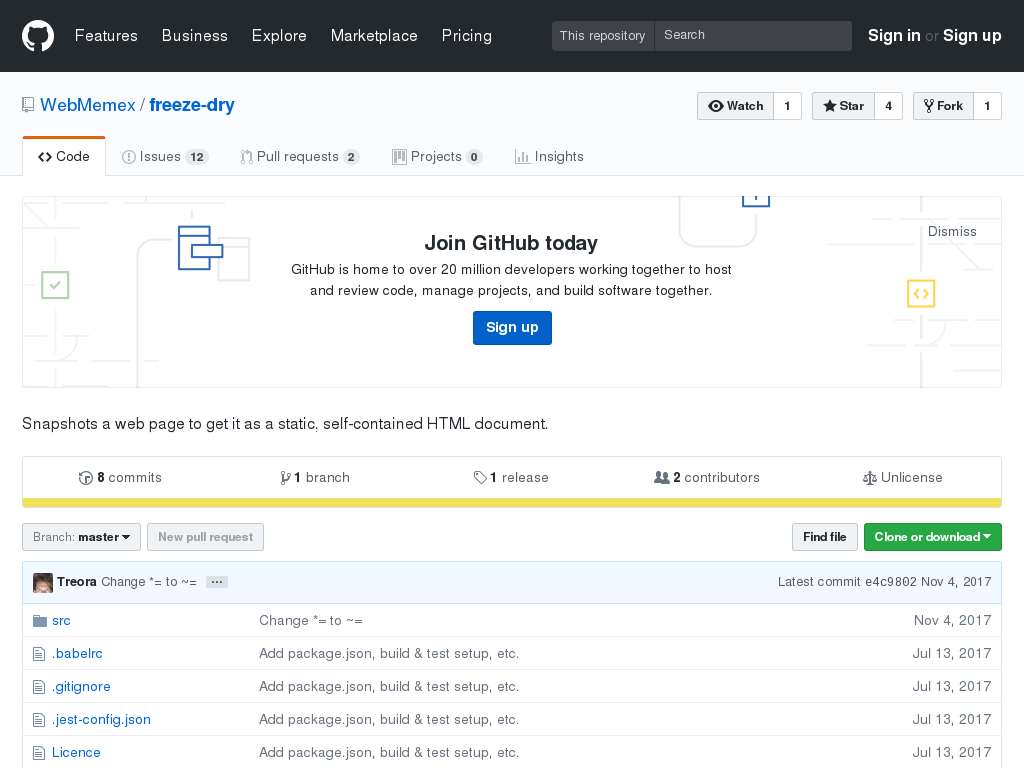Open the Issues tab
1024x768 pixels.
[165, 157]
